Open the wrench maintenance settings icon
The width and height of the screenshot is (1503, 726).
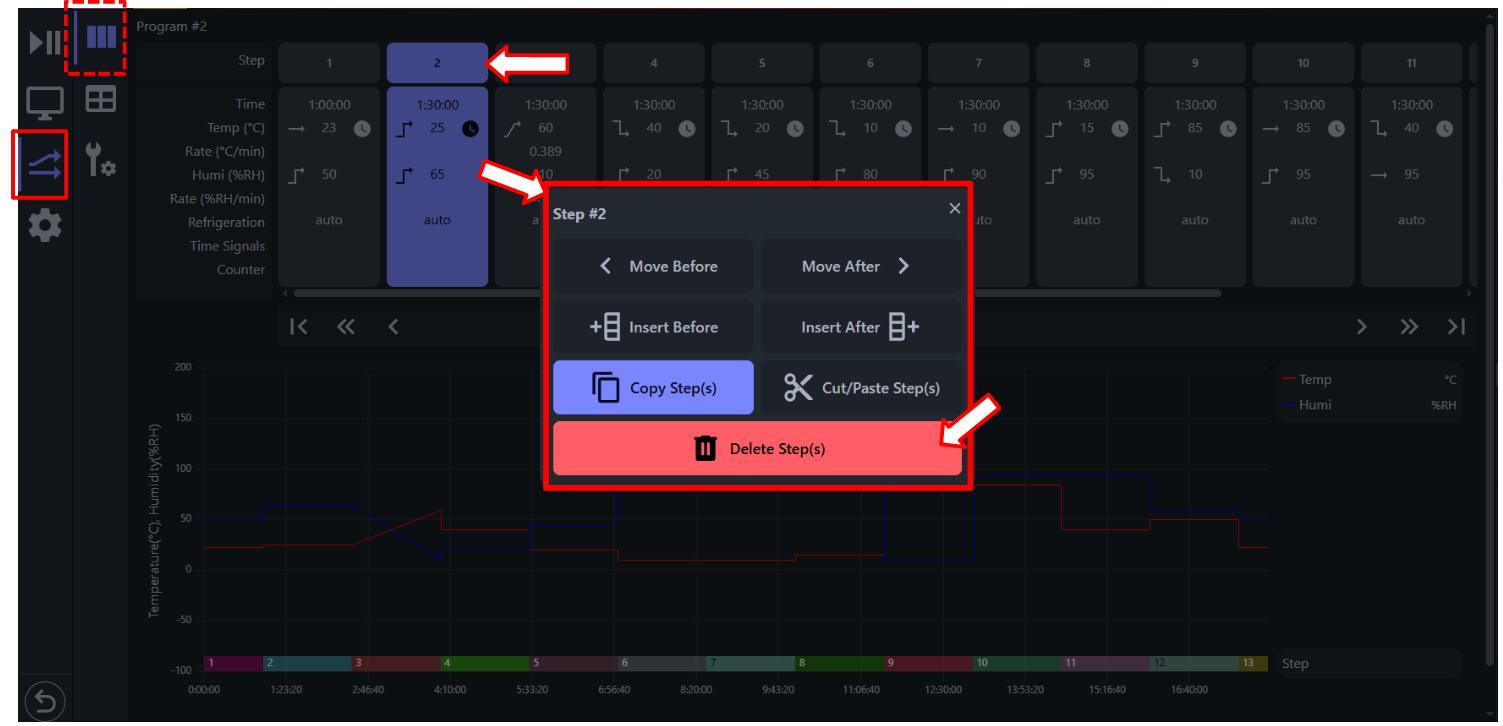point(100,159)
